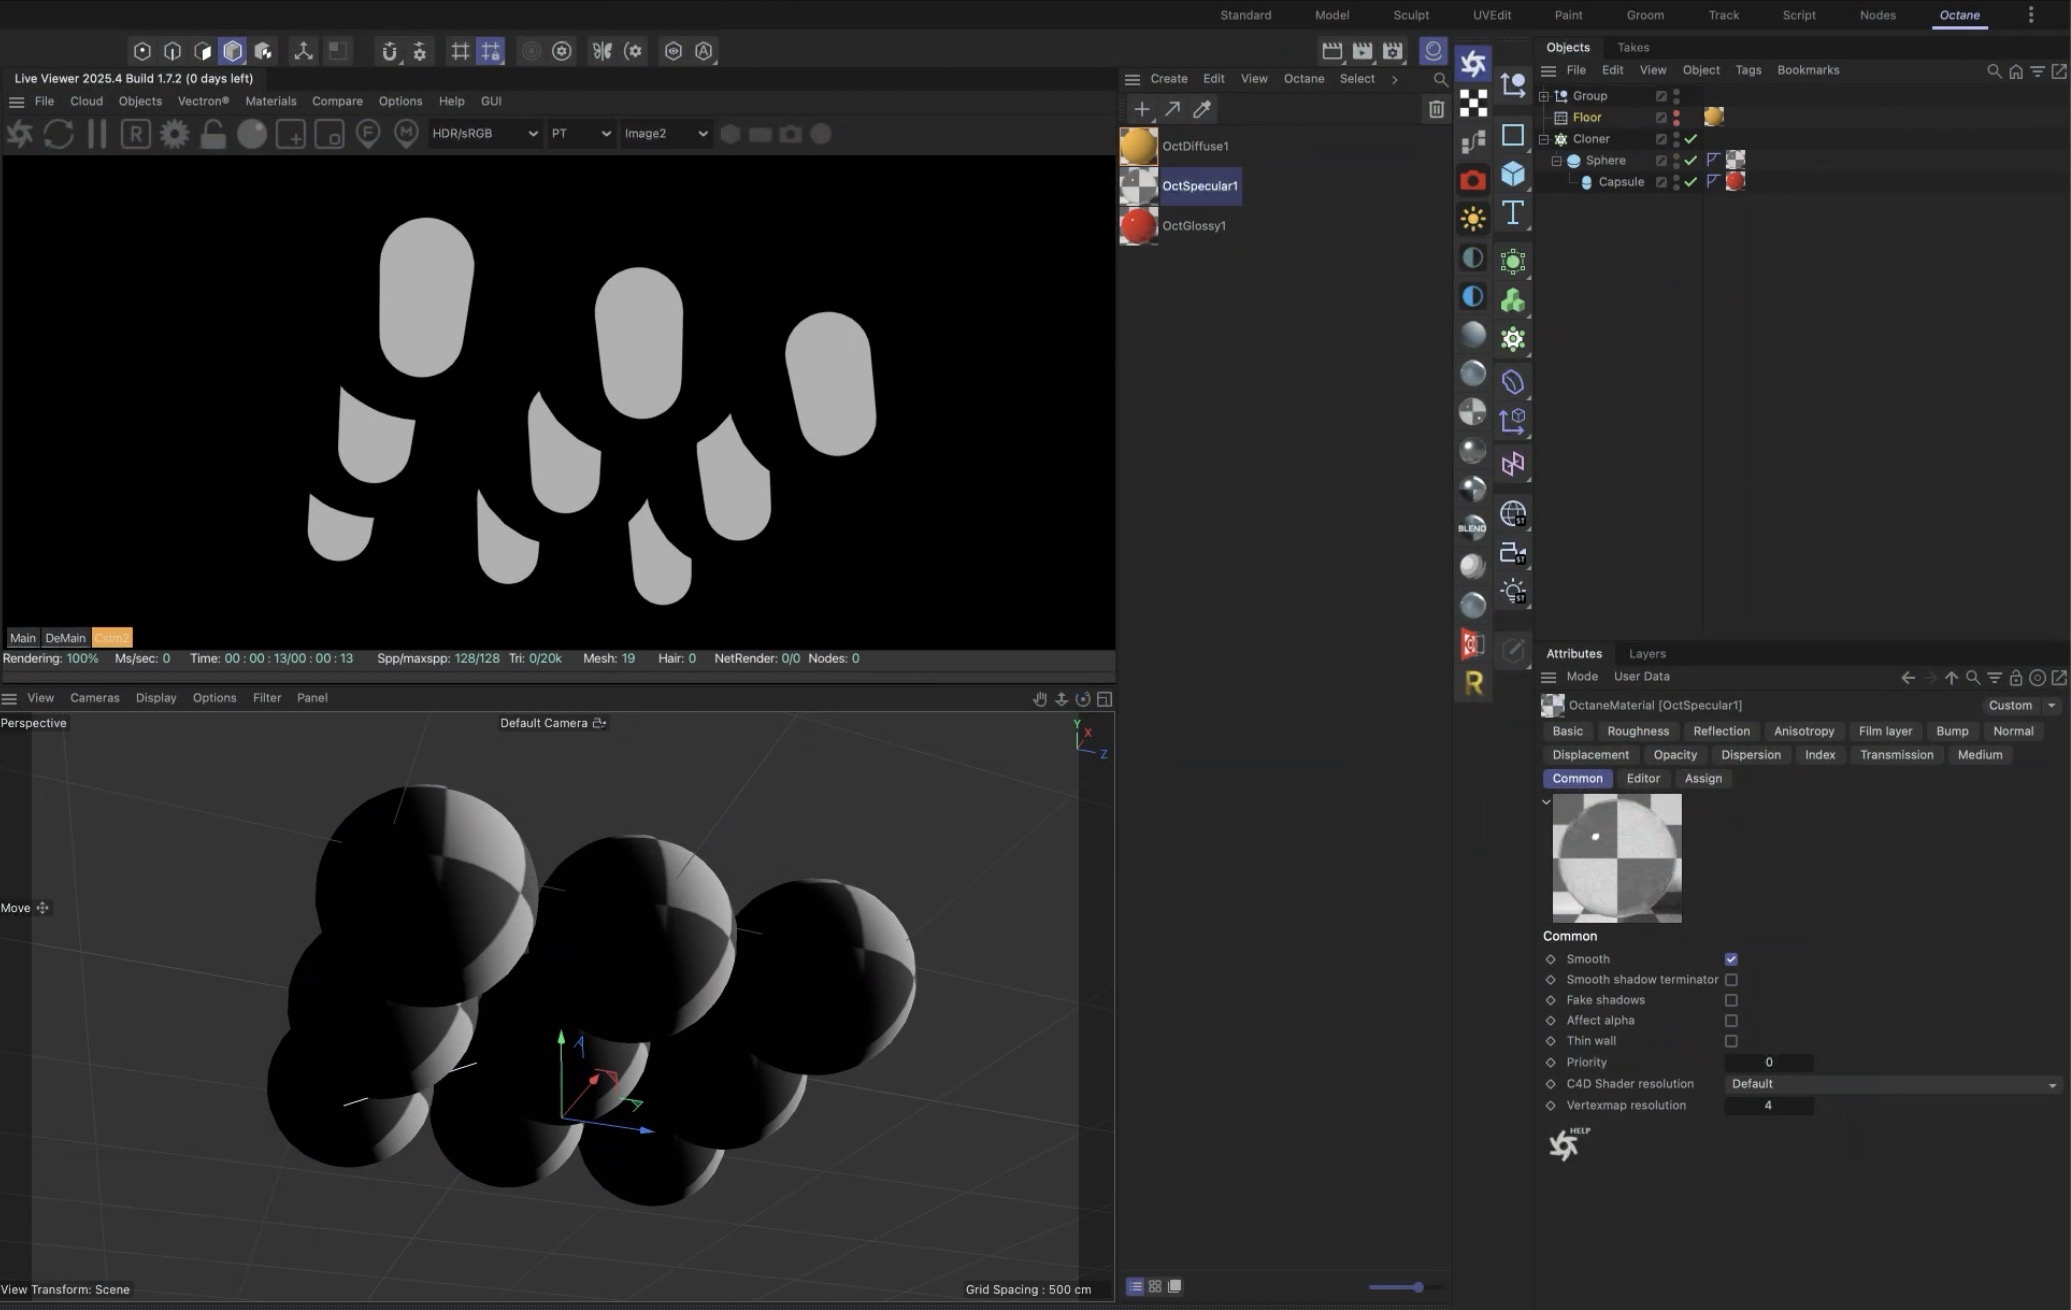Add a new material with the plus icon
This screenshot has height=1310, width=2071.
coord(1141,109)
